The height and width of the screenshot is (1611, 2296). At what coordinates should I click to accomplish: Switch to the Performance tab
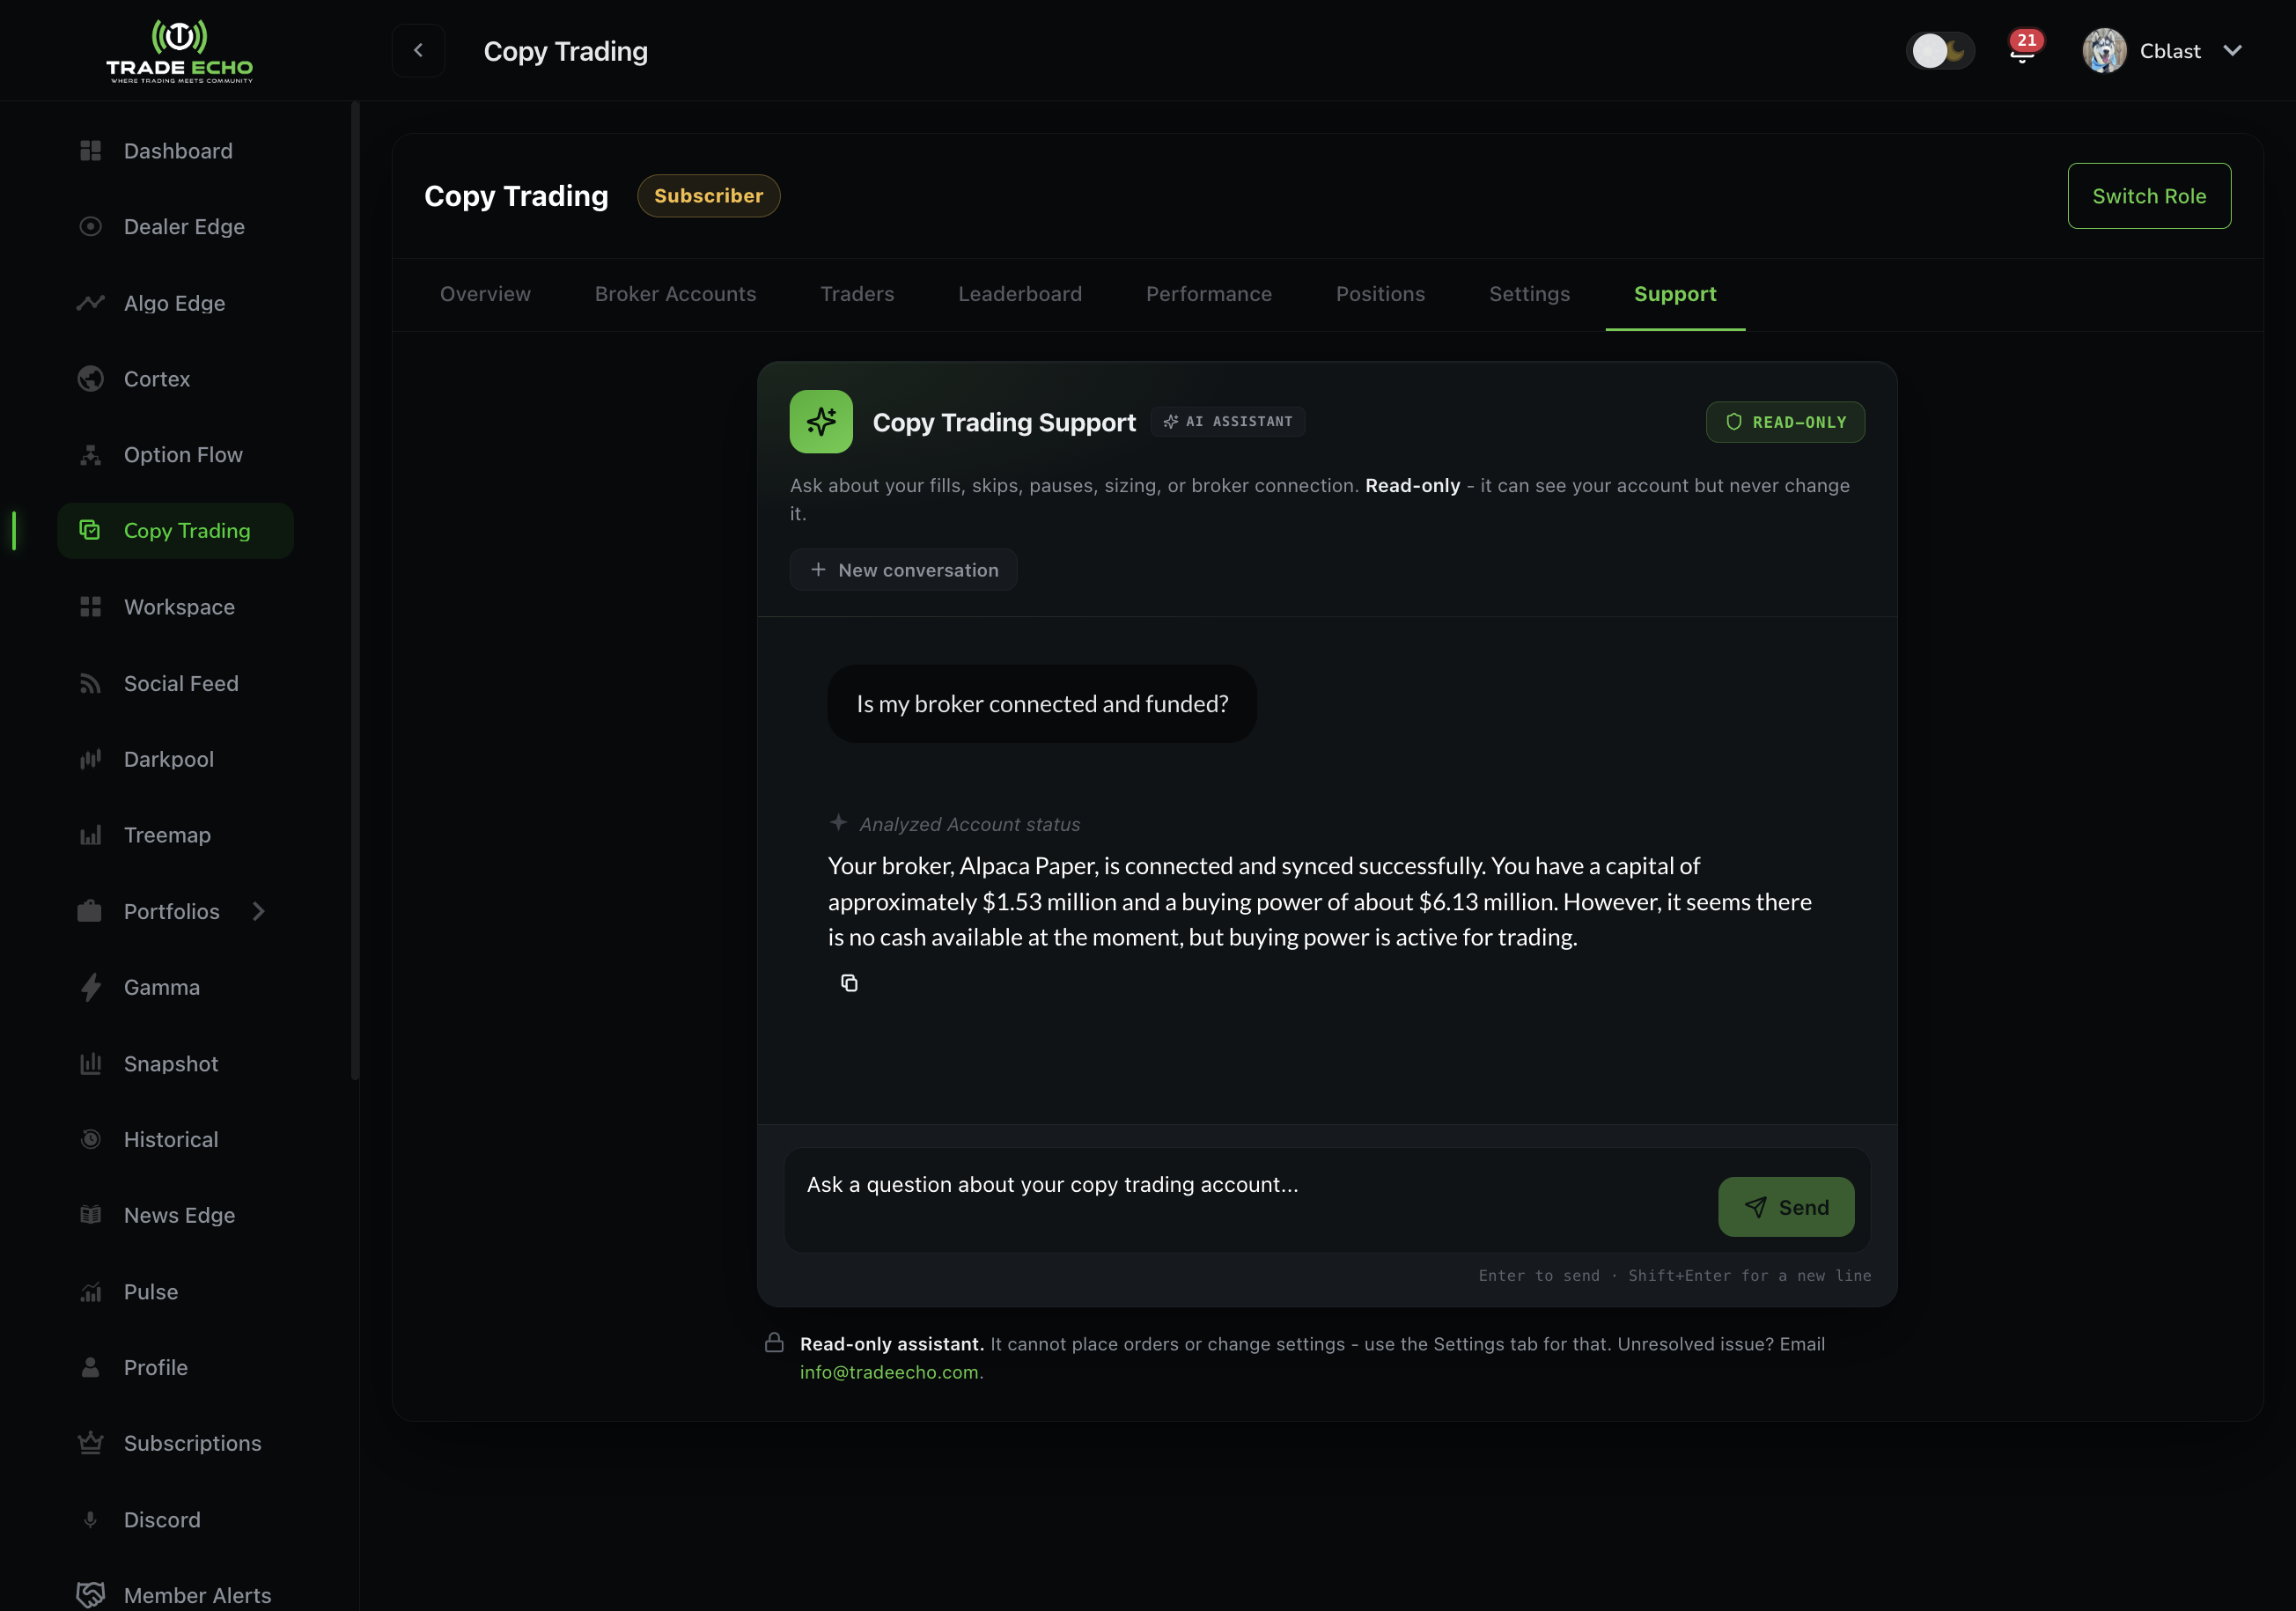[x=1209, y=294]
